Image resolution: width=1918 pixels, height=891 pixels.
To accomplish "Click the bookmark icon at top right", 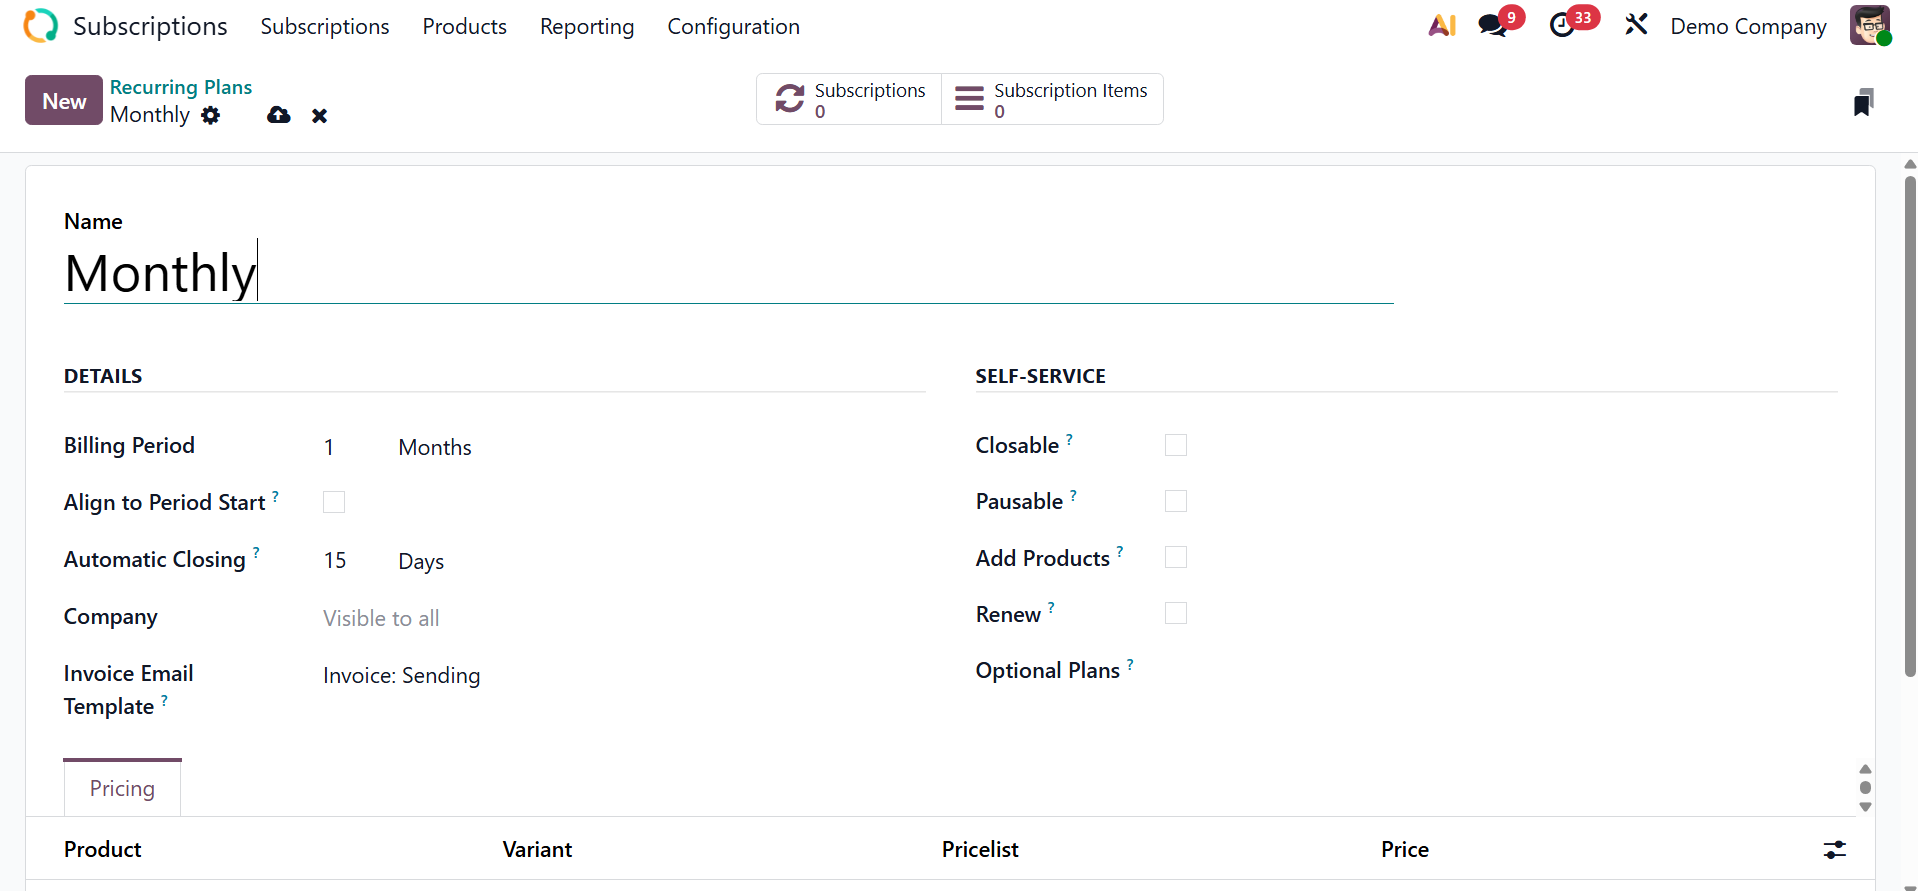I will tap(1862, 102).
